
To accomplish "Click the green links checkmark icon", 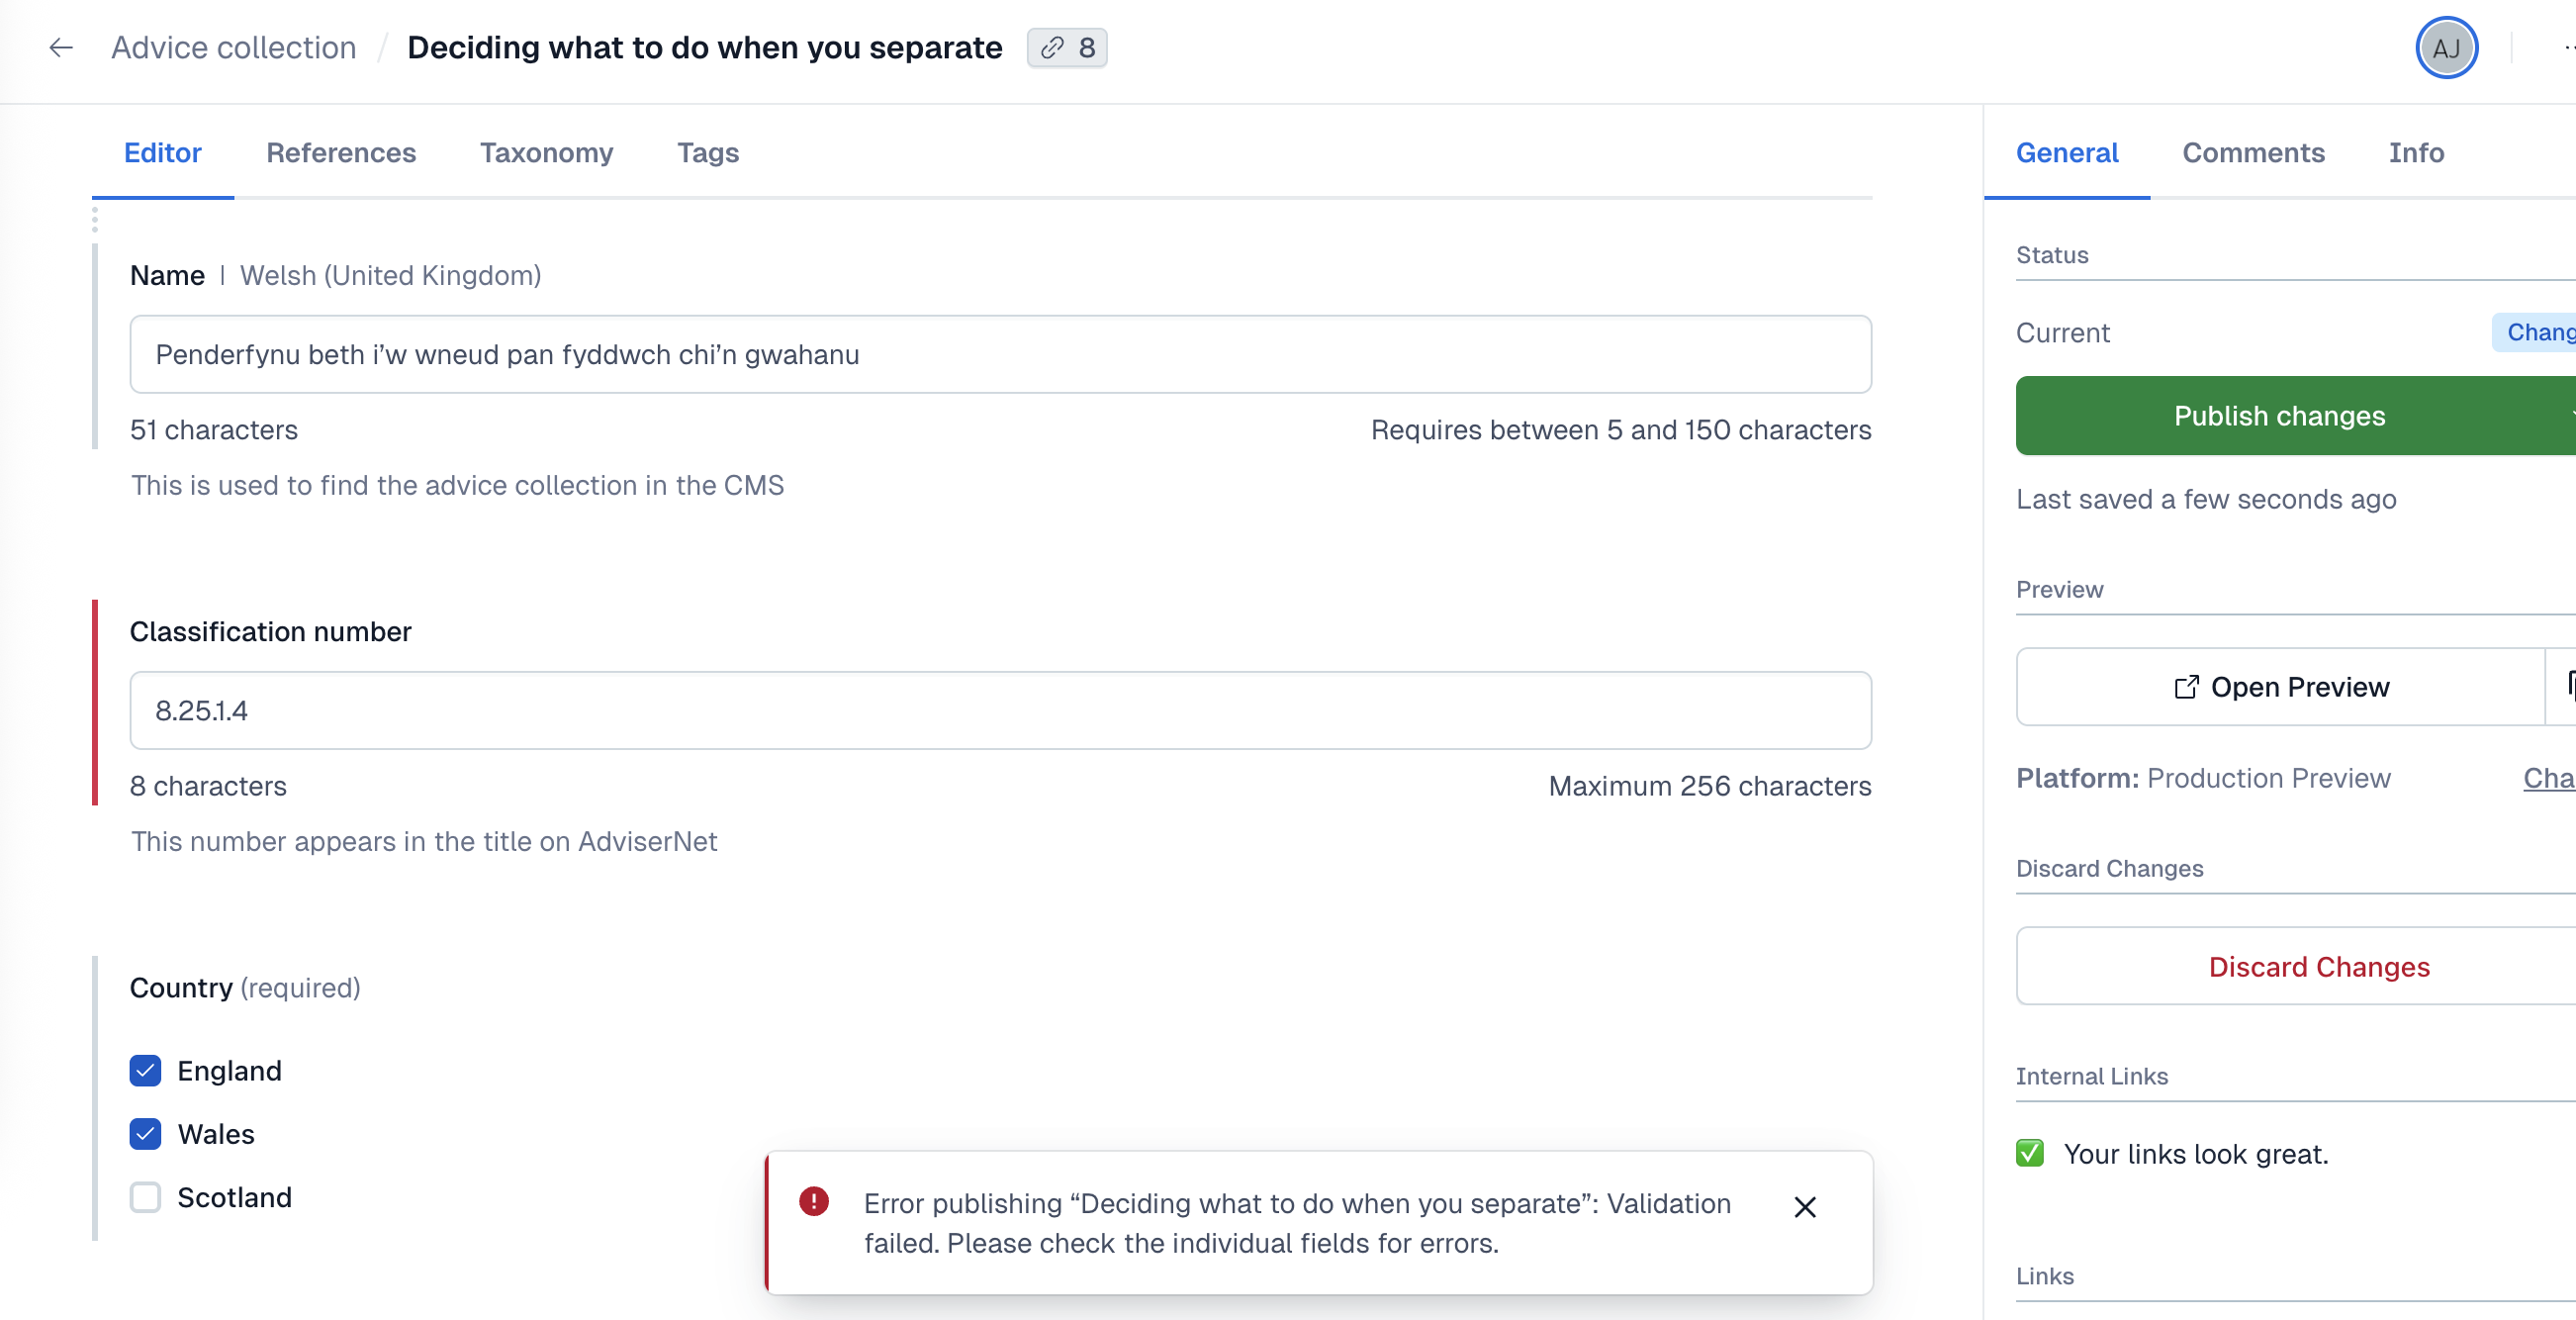I will 2030,1153.
